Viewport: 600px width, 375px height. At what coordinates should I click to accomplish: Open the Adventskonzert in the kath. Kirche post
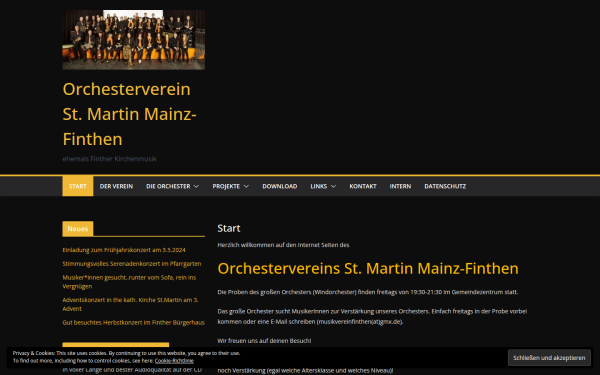click(x=130, y=304)
